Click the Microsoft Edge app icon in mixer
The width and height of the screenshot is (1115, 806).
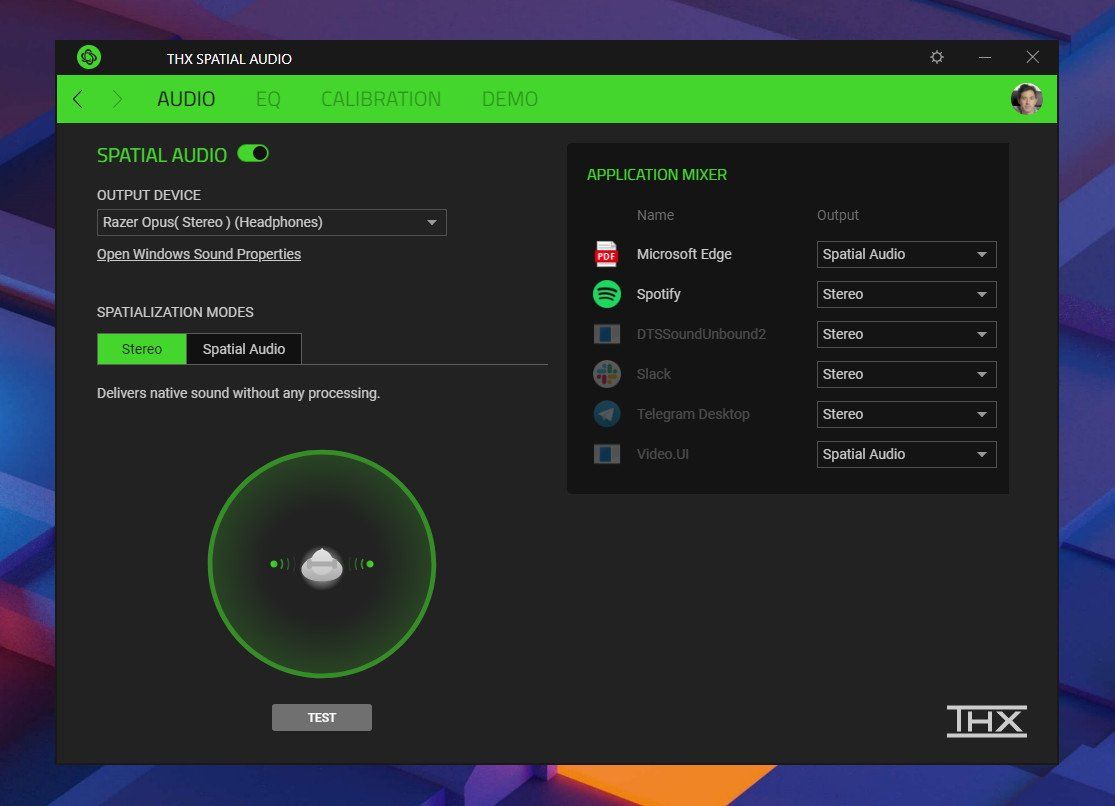(606, 254)
